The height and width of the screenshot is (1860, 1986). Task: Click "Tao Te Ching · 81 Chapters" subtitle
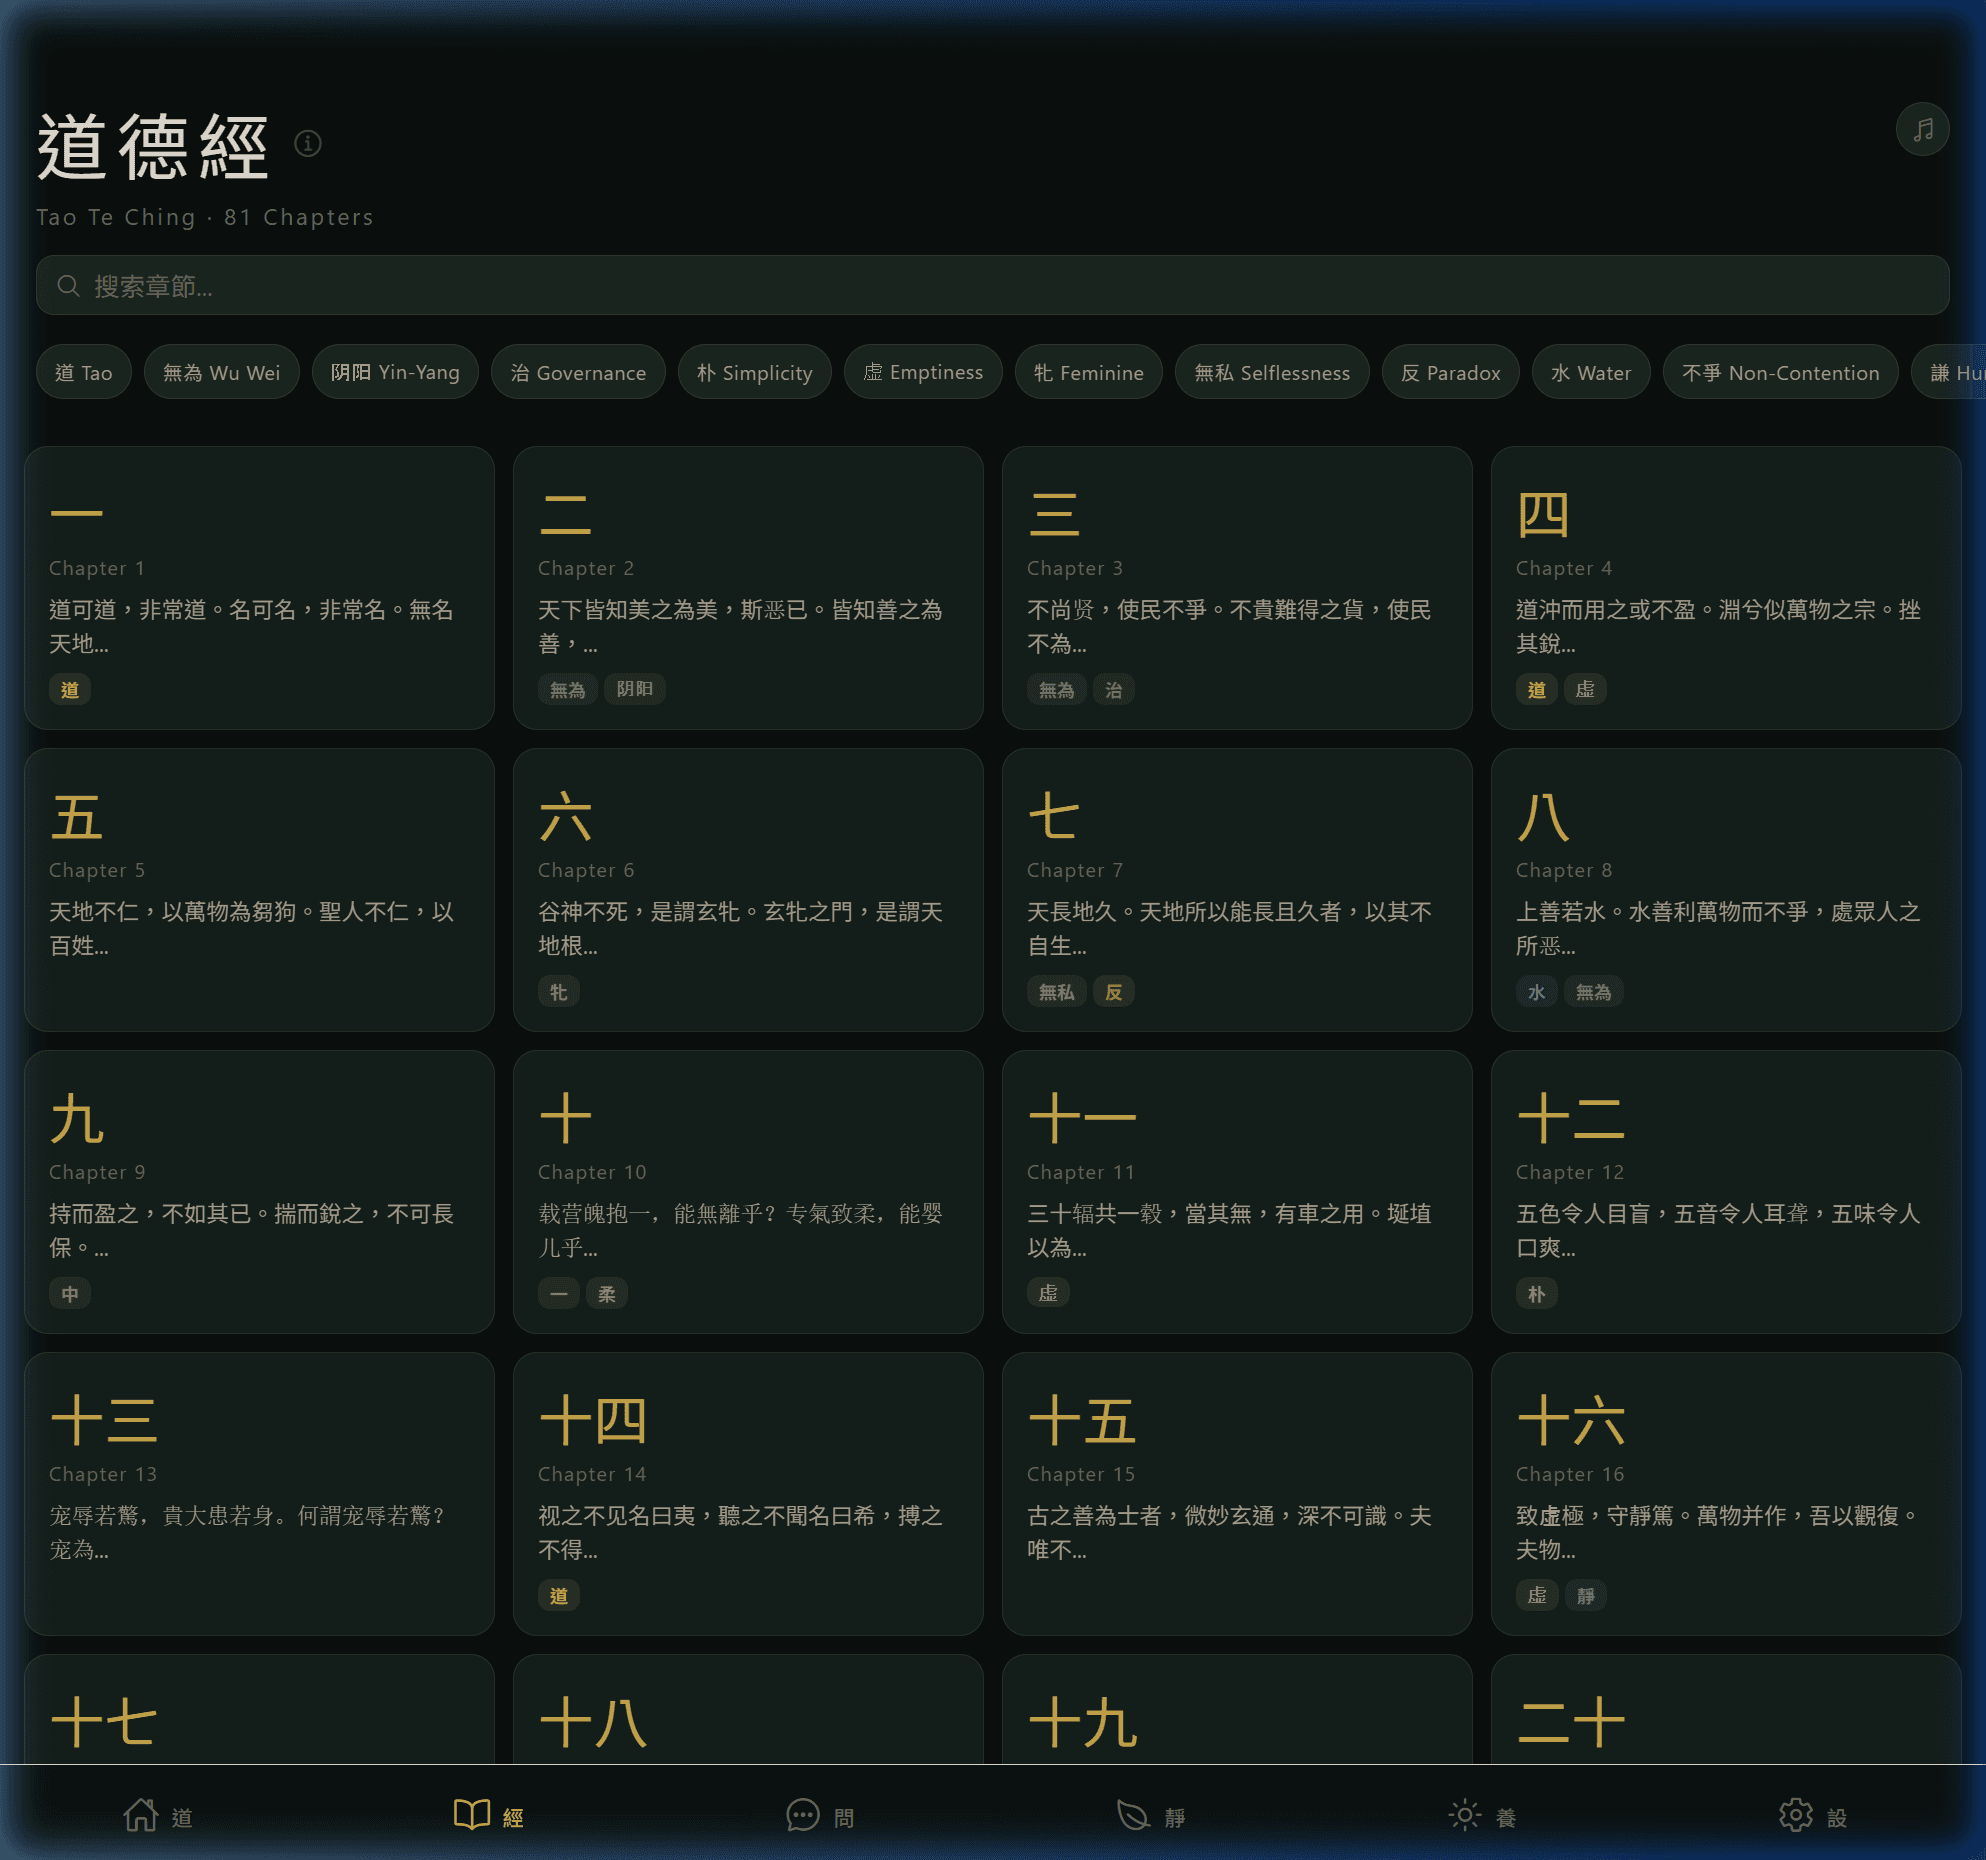tap(205, 217)
